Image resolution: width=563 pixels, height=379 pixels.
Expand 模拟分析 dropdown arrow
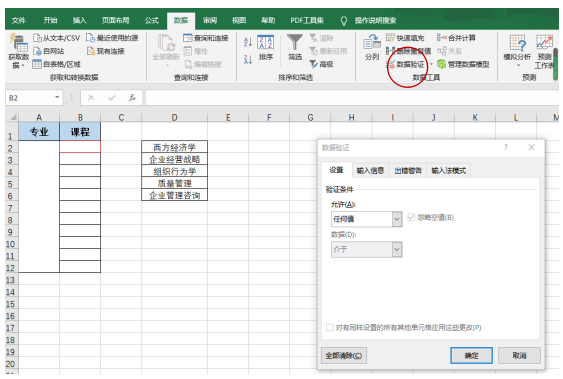[518, 65]
